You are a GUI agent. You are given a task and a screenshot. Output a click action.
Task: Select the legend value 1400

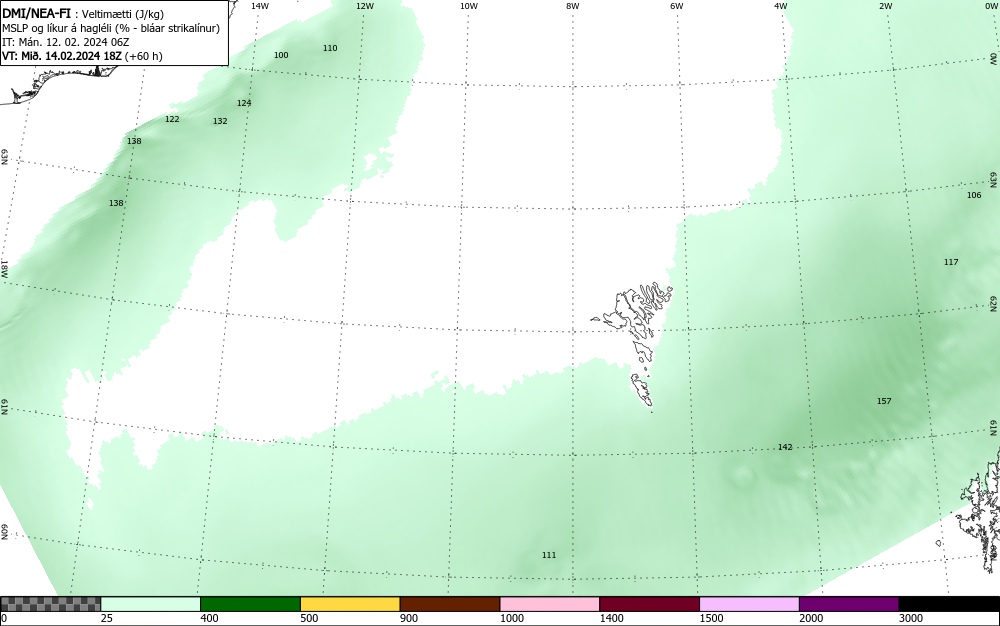point(612,618)
